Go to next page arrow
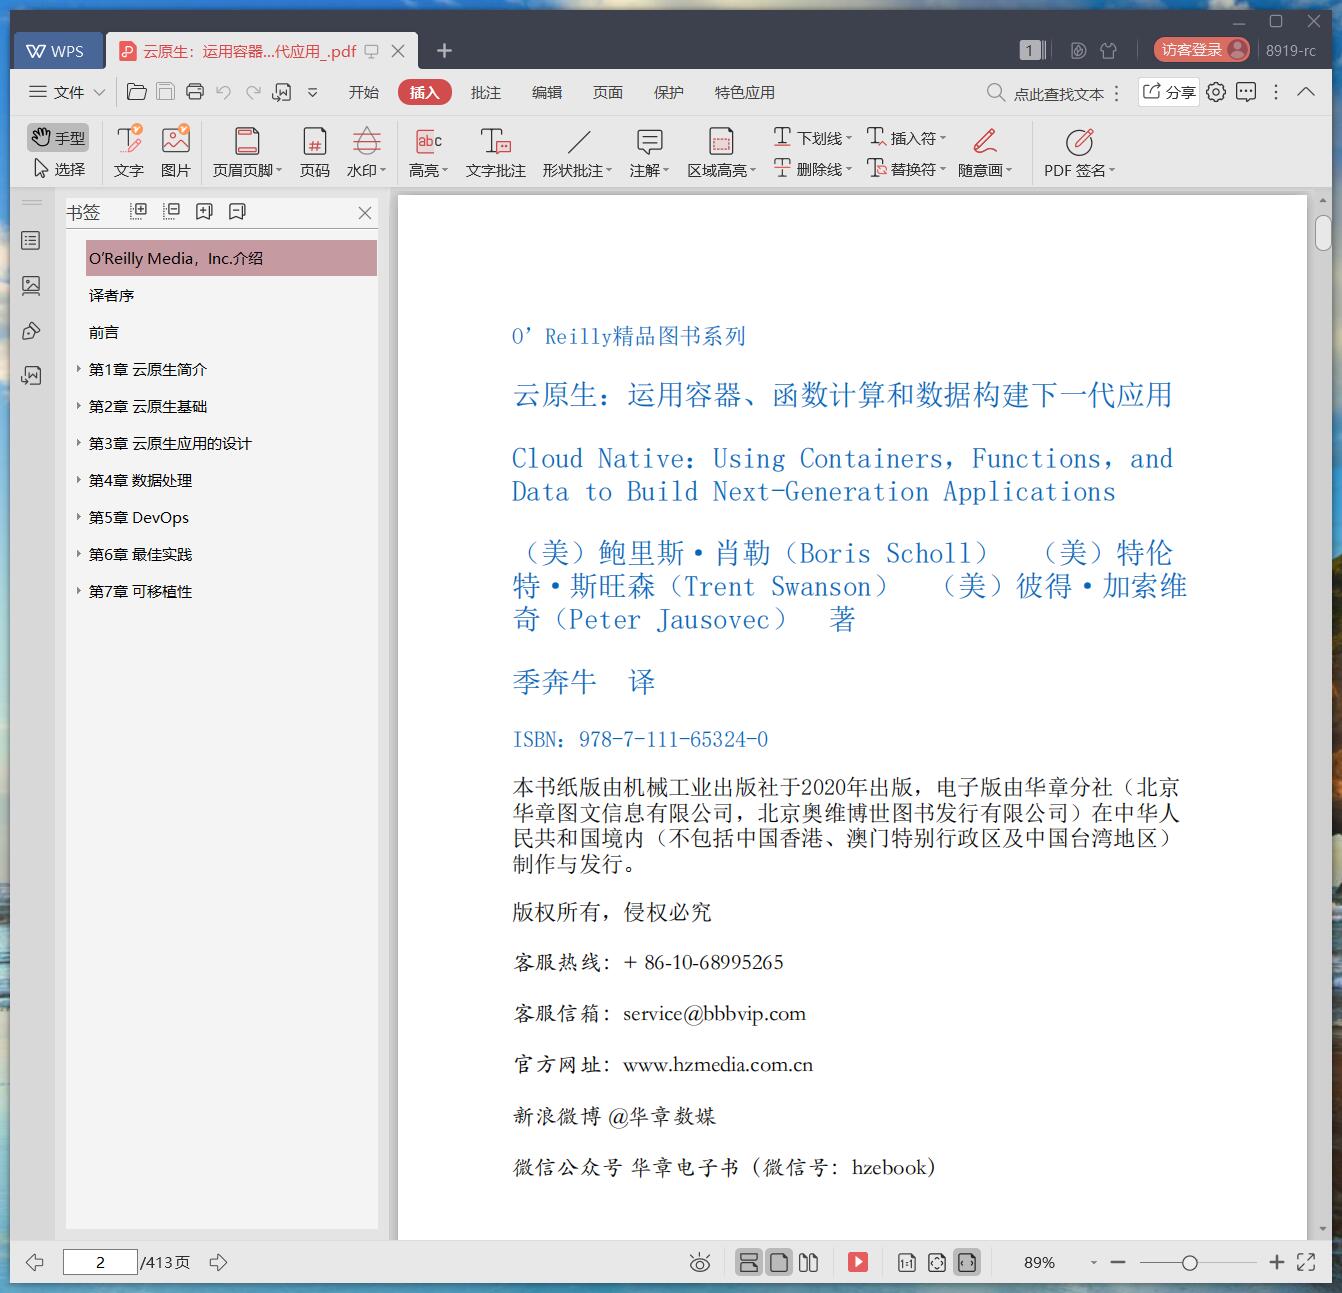Screen dimensions: 1342x1293 [x=218, y=1262]
